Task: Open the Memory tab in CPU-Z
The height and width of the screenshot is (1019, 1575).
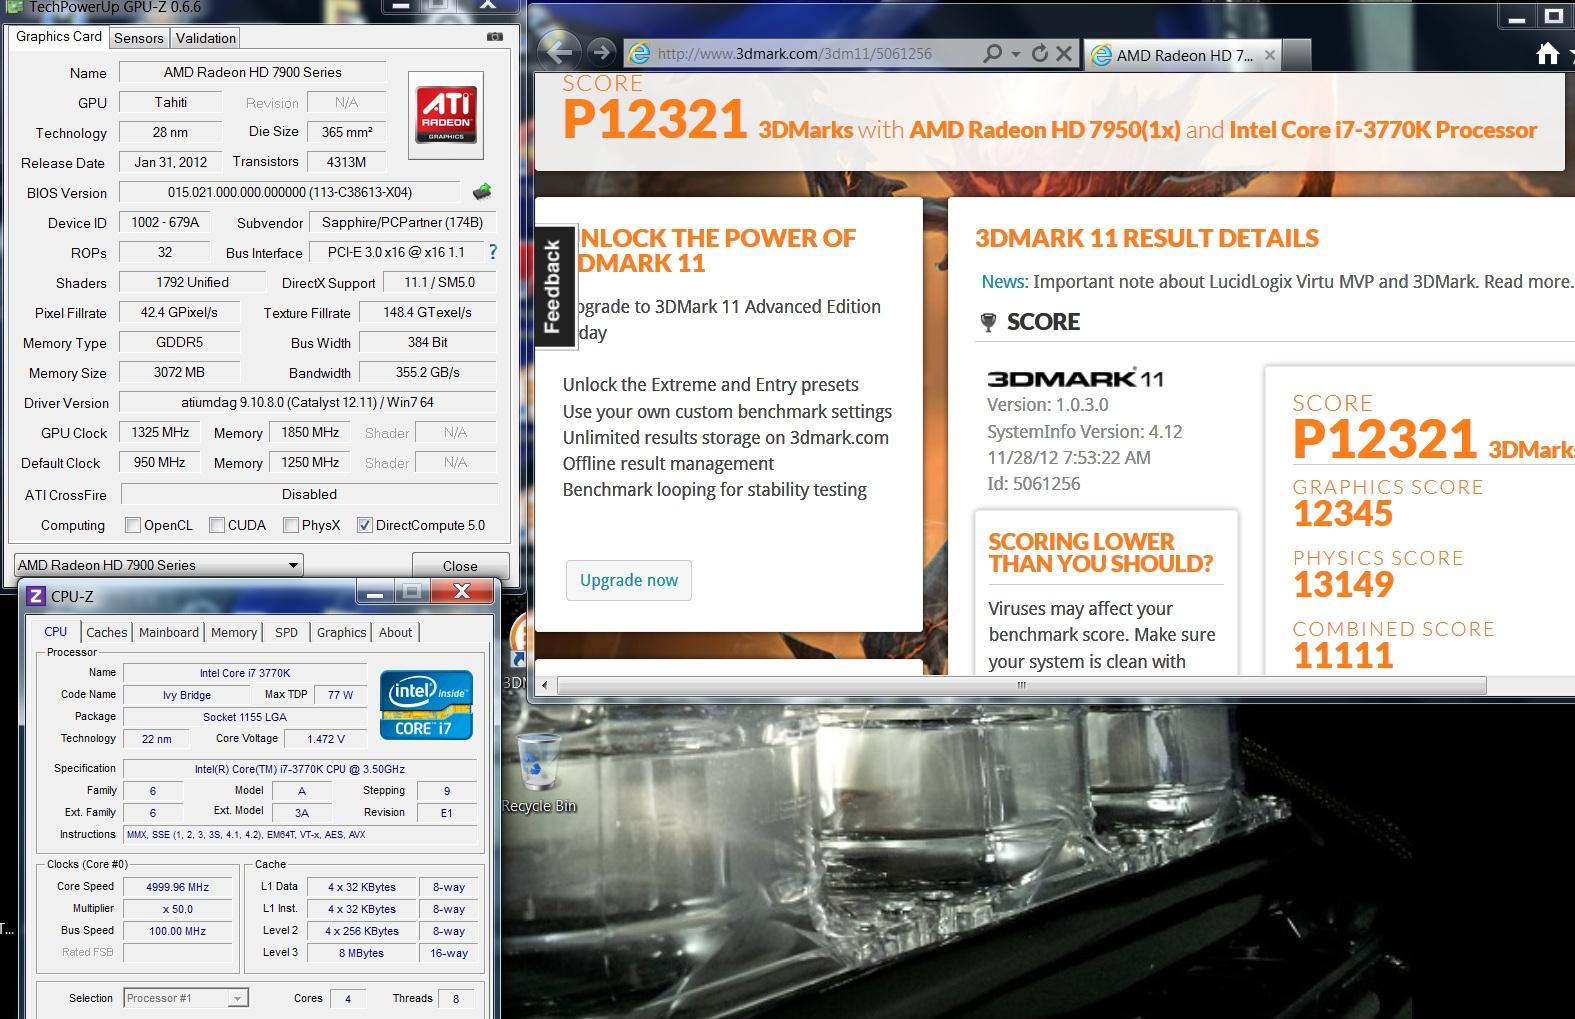Action: pyautogui.click(x=234, y=632)
